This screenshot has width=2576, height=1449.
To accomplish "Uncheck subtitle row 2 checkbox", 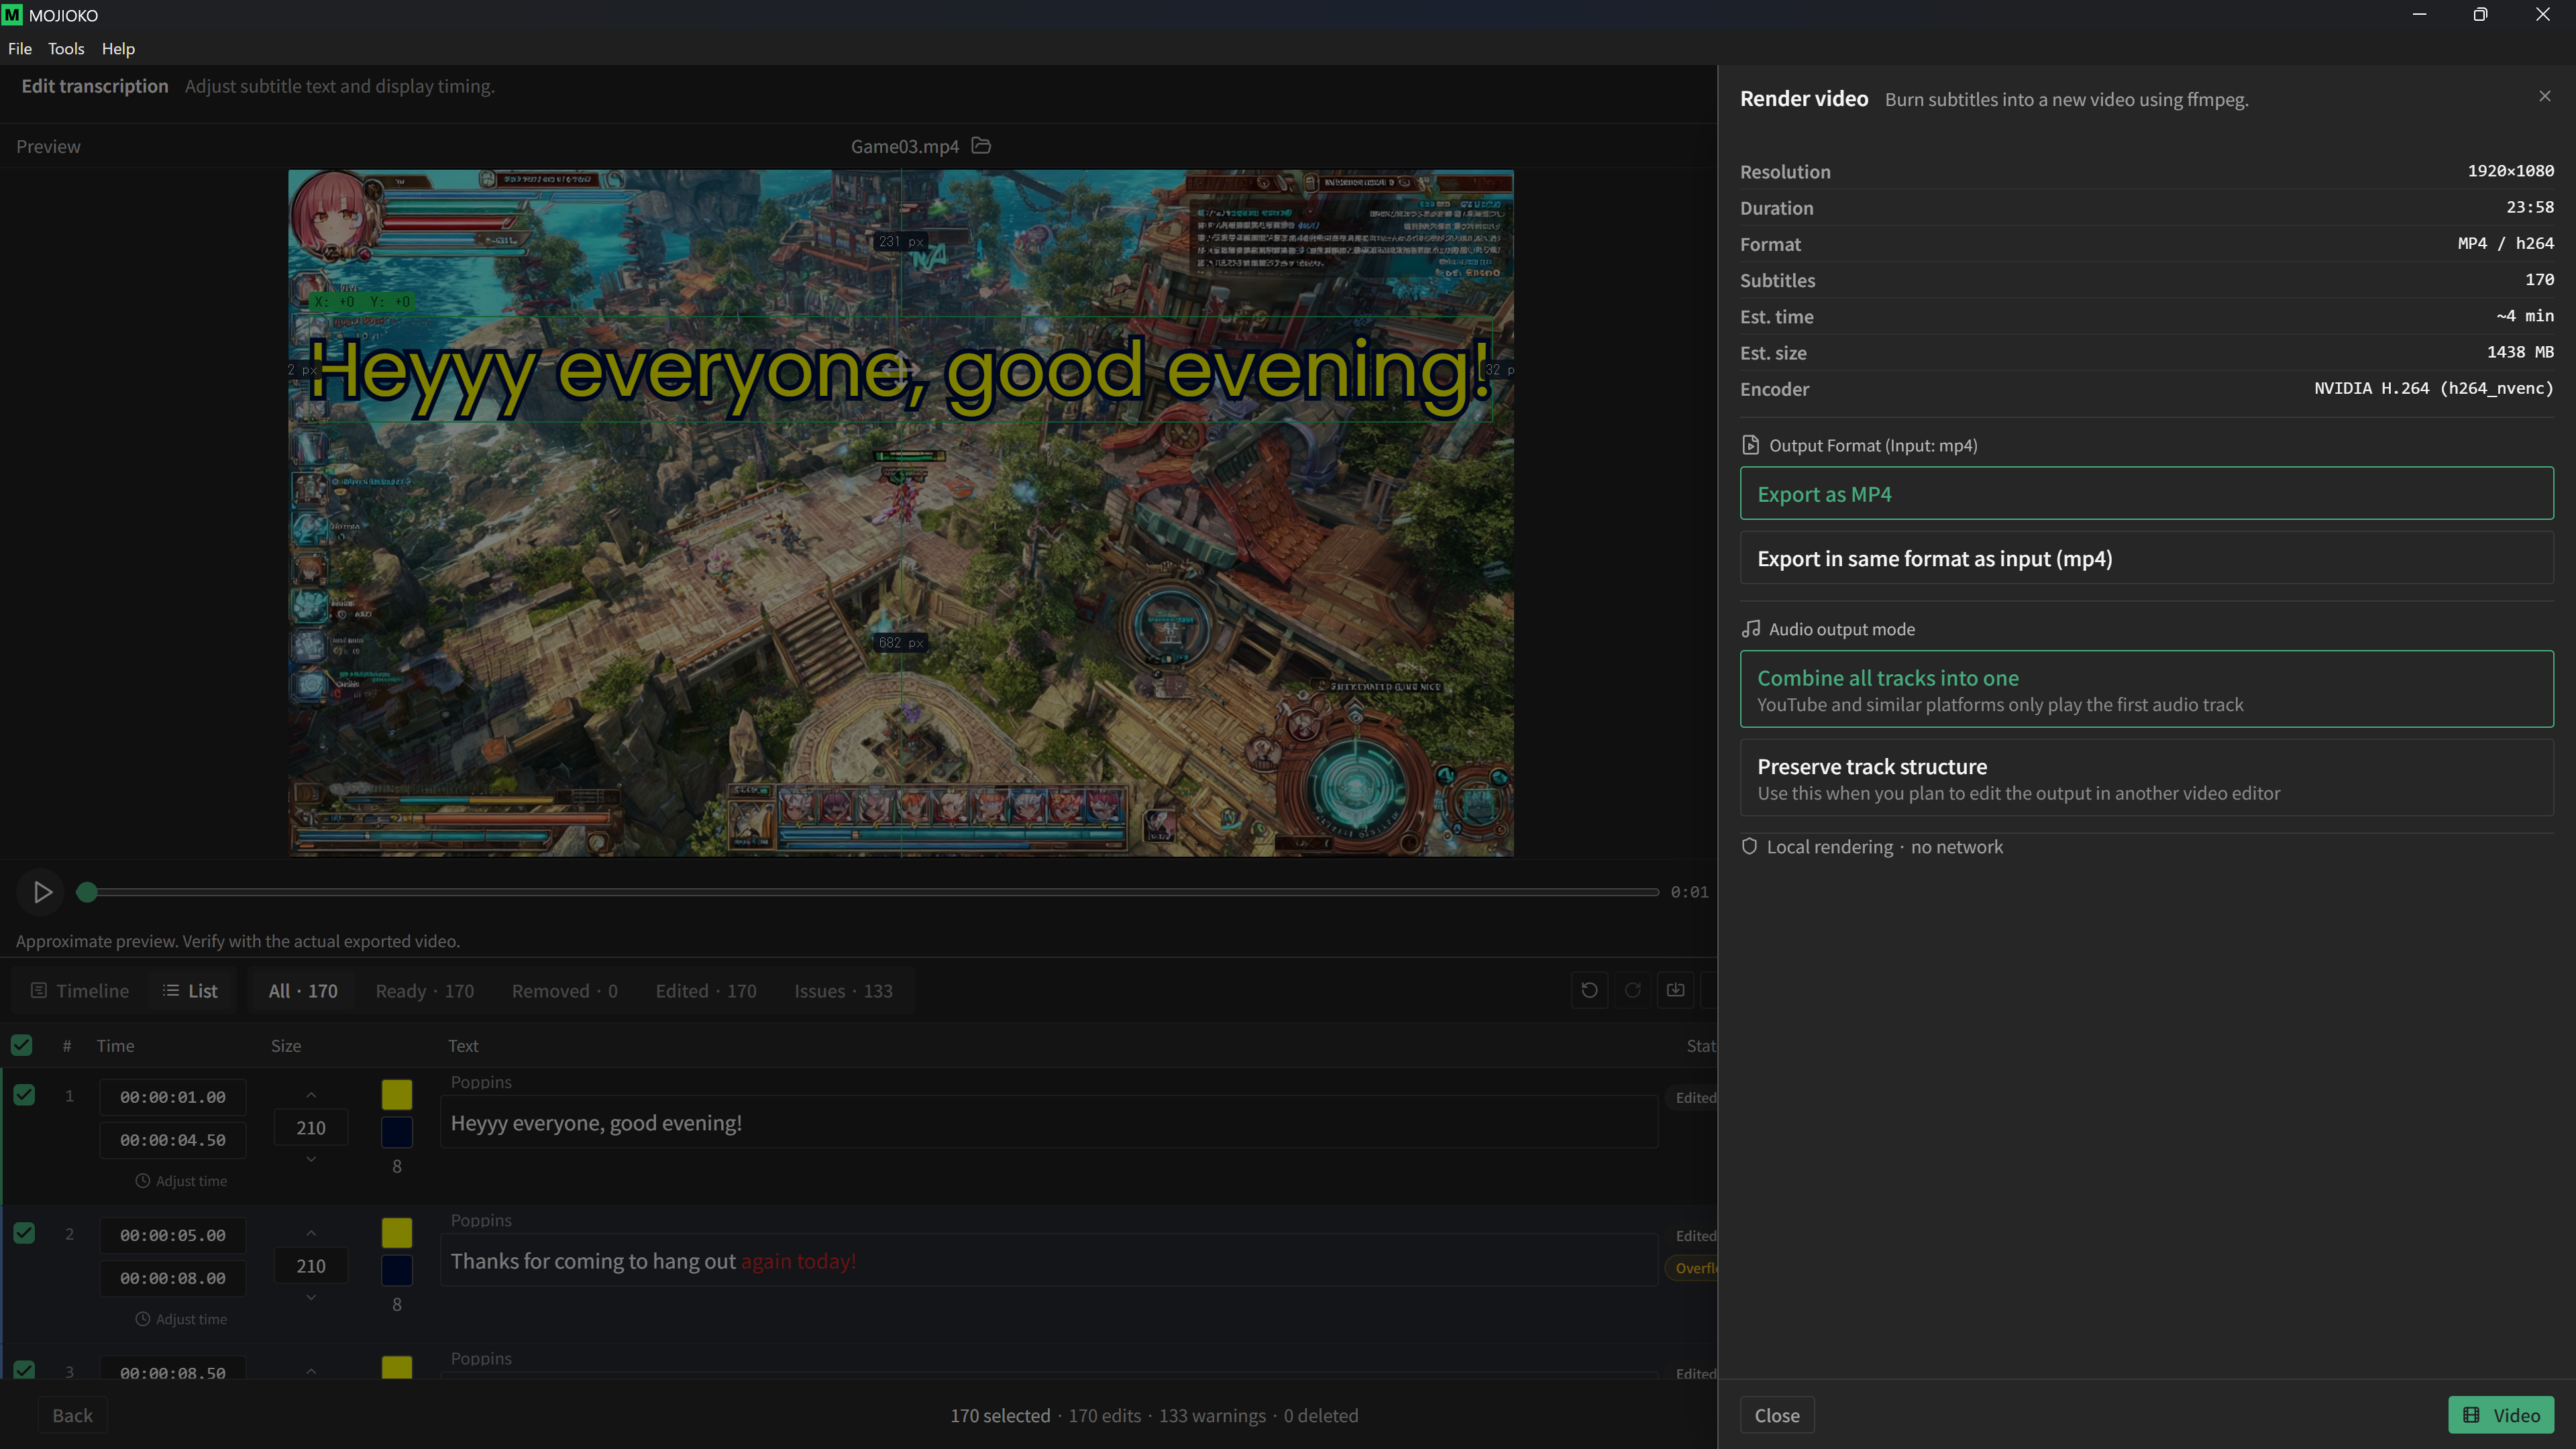I will pos(24,1233).
